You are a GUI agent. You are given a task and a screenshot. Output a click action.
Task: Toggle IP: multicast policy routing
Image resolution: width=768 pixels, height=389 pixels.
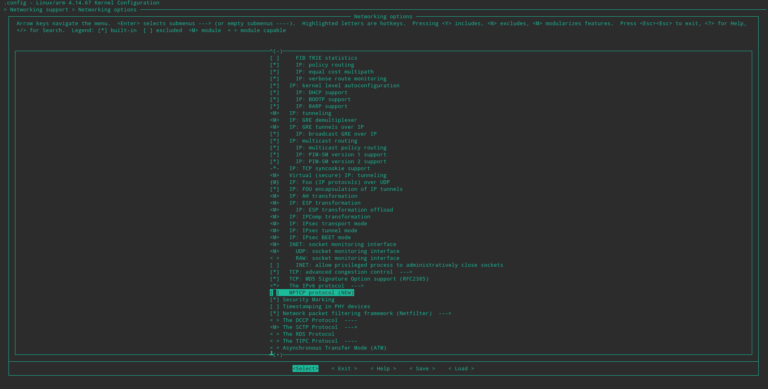[328, 147]
